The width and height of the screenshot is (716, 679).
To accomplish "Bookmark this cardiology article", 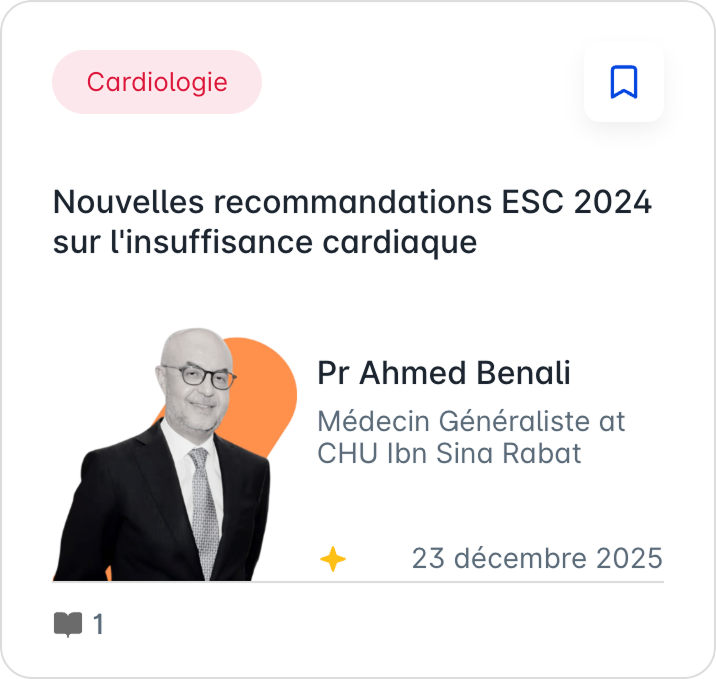I will (x=623, y=82).
